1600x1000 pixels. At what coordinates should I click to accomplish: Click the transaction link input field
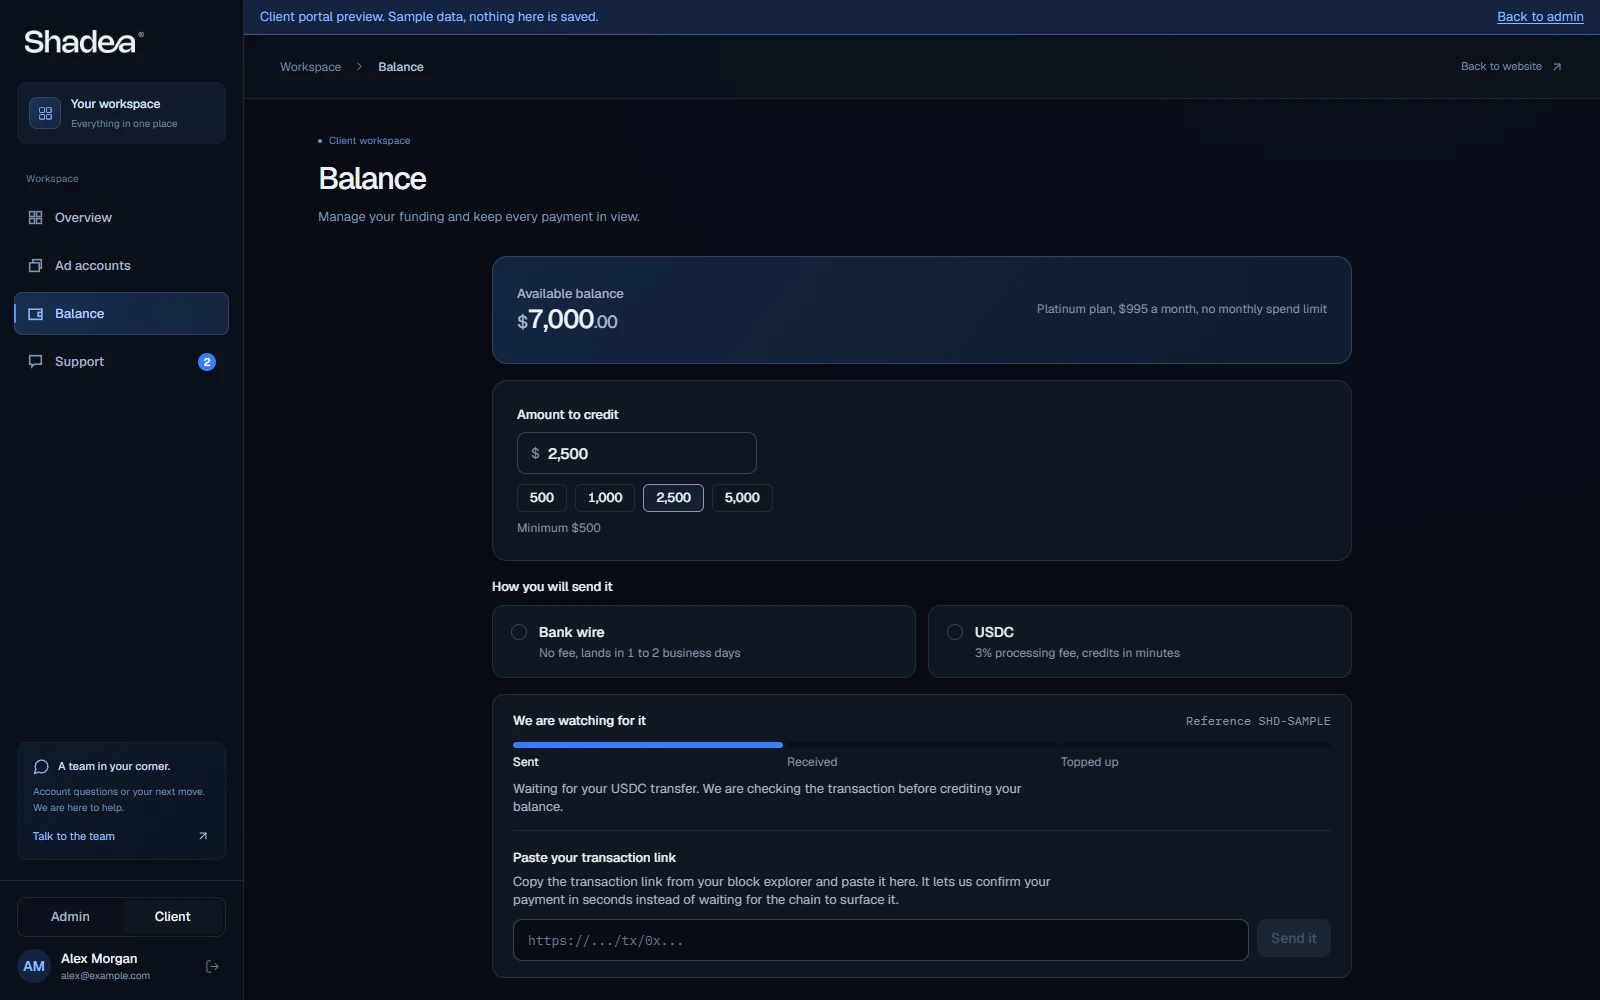(881, 940)
